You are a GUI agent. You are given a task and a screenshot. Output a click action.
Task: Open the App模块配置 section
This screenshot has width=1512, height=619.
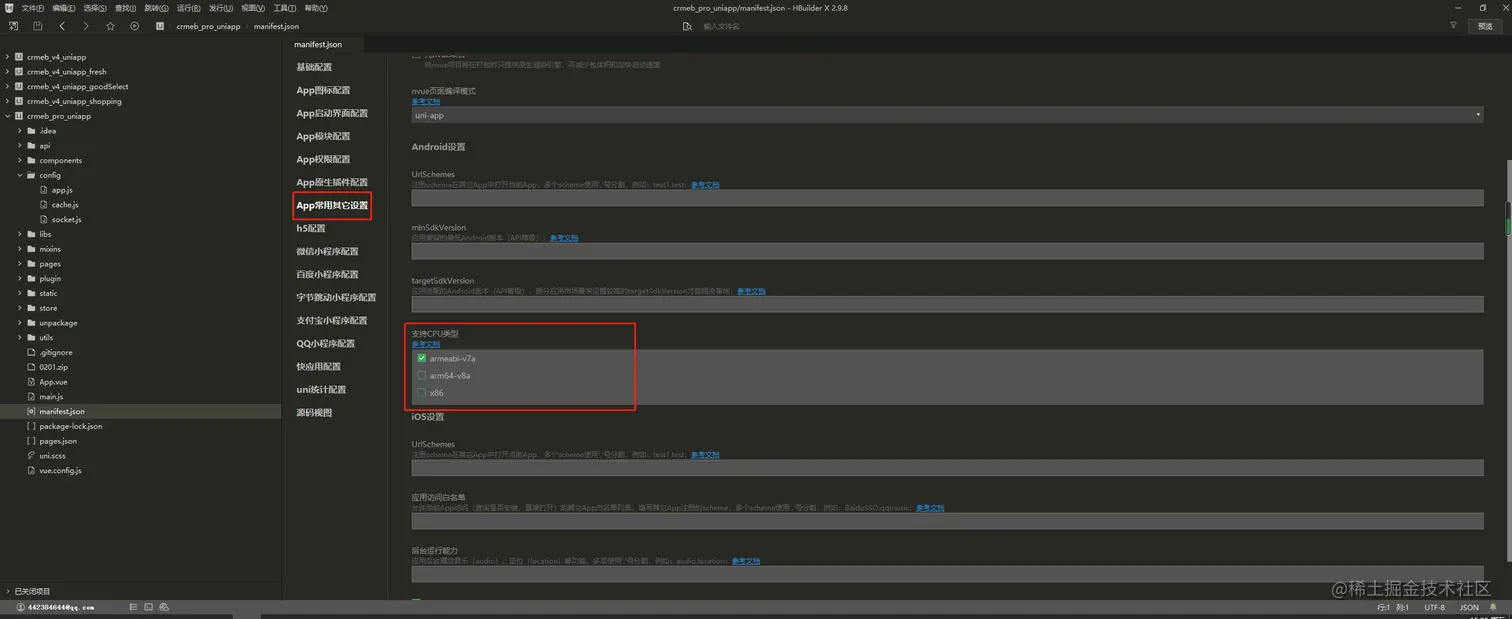pyautogui.click(x=323, y=136)
